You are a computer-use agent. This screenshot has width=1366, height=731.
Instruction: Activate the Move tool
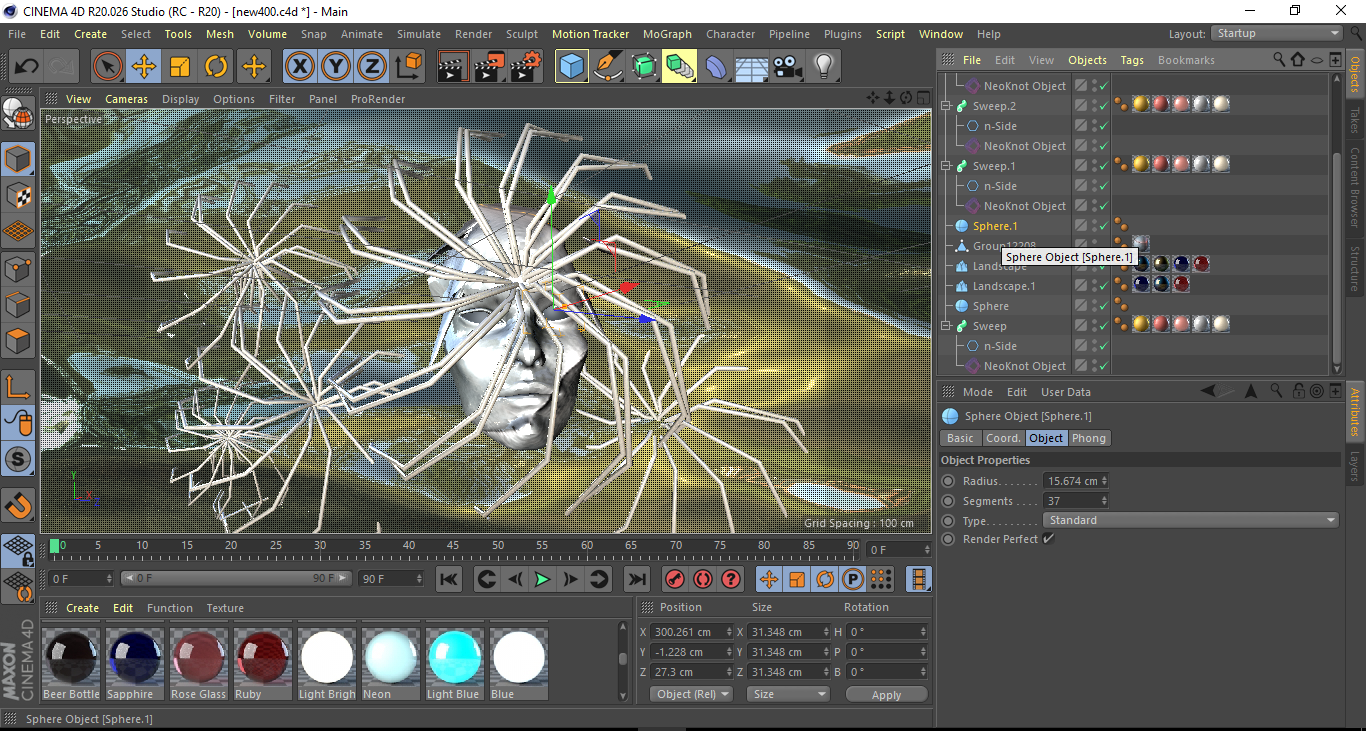[144, 67]
